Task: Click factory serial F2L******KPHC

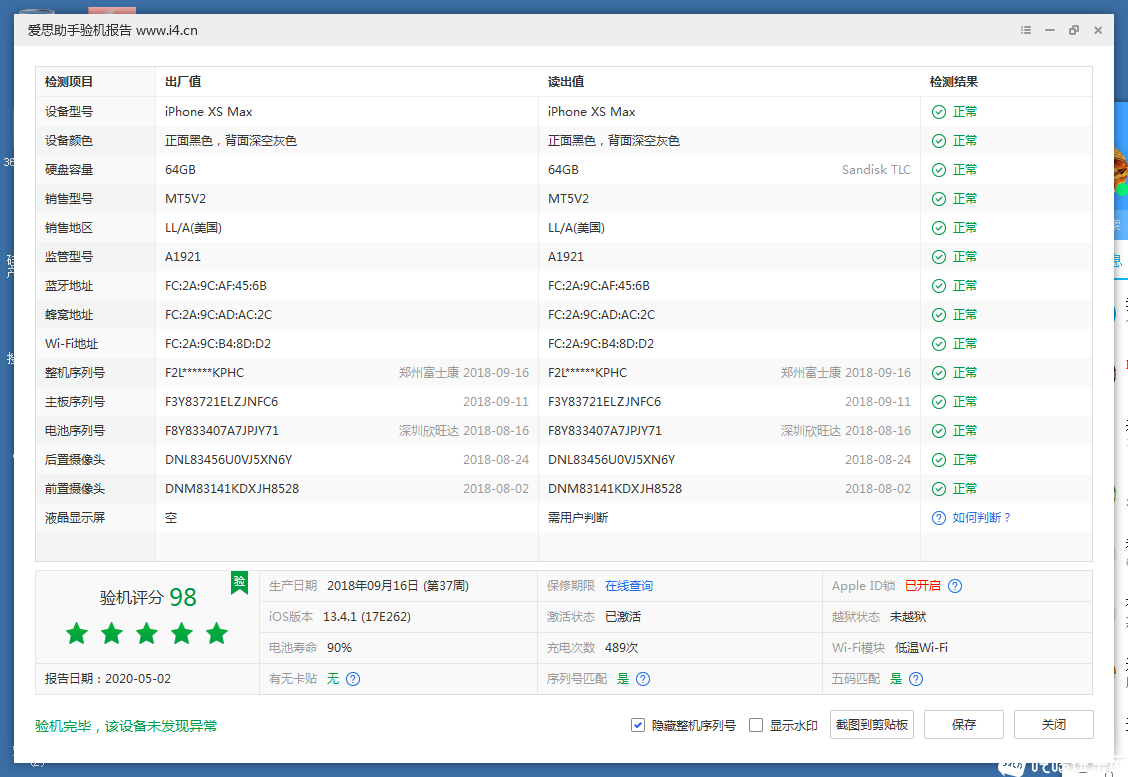Action: coord(204,373)
